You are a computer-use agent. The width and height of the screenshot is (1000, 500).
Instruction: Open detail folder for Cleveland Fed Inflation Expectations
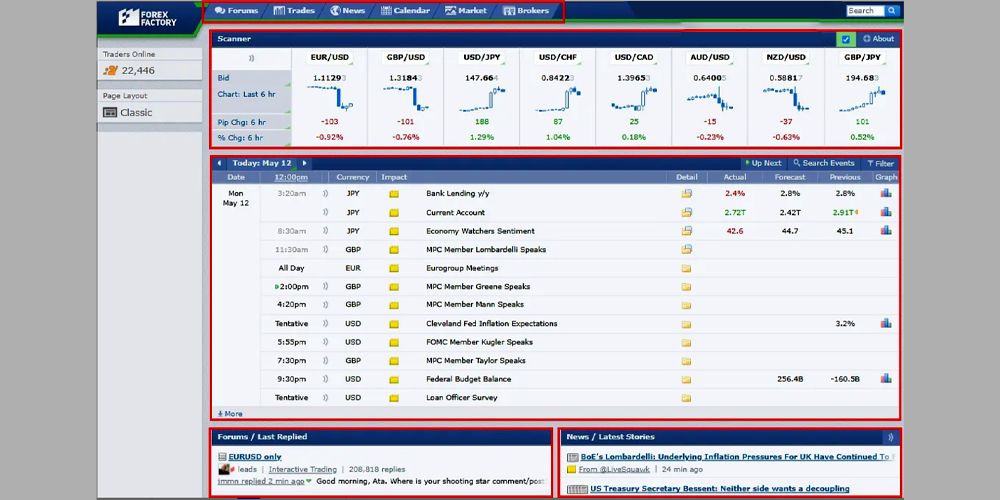coord(686,324)
